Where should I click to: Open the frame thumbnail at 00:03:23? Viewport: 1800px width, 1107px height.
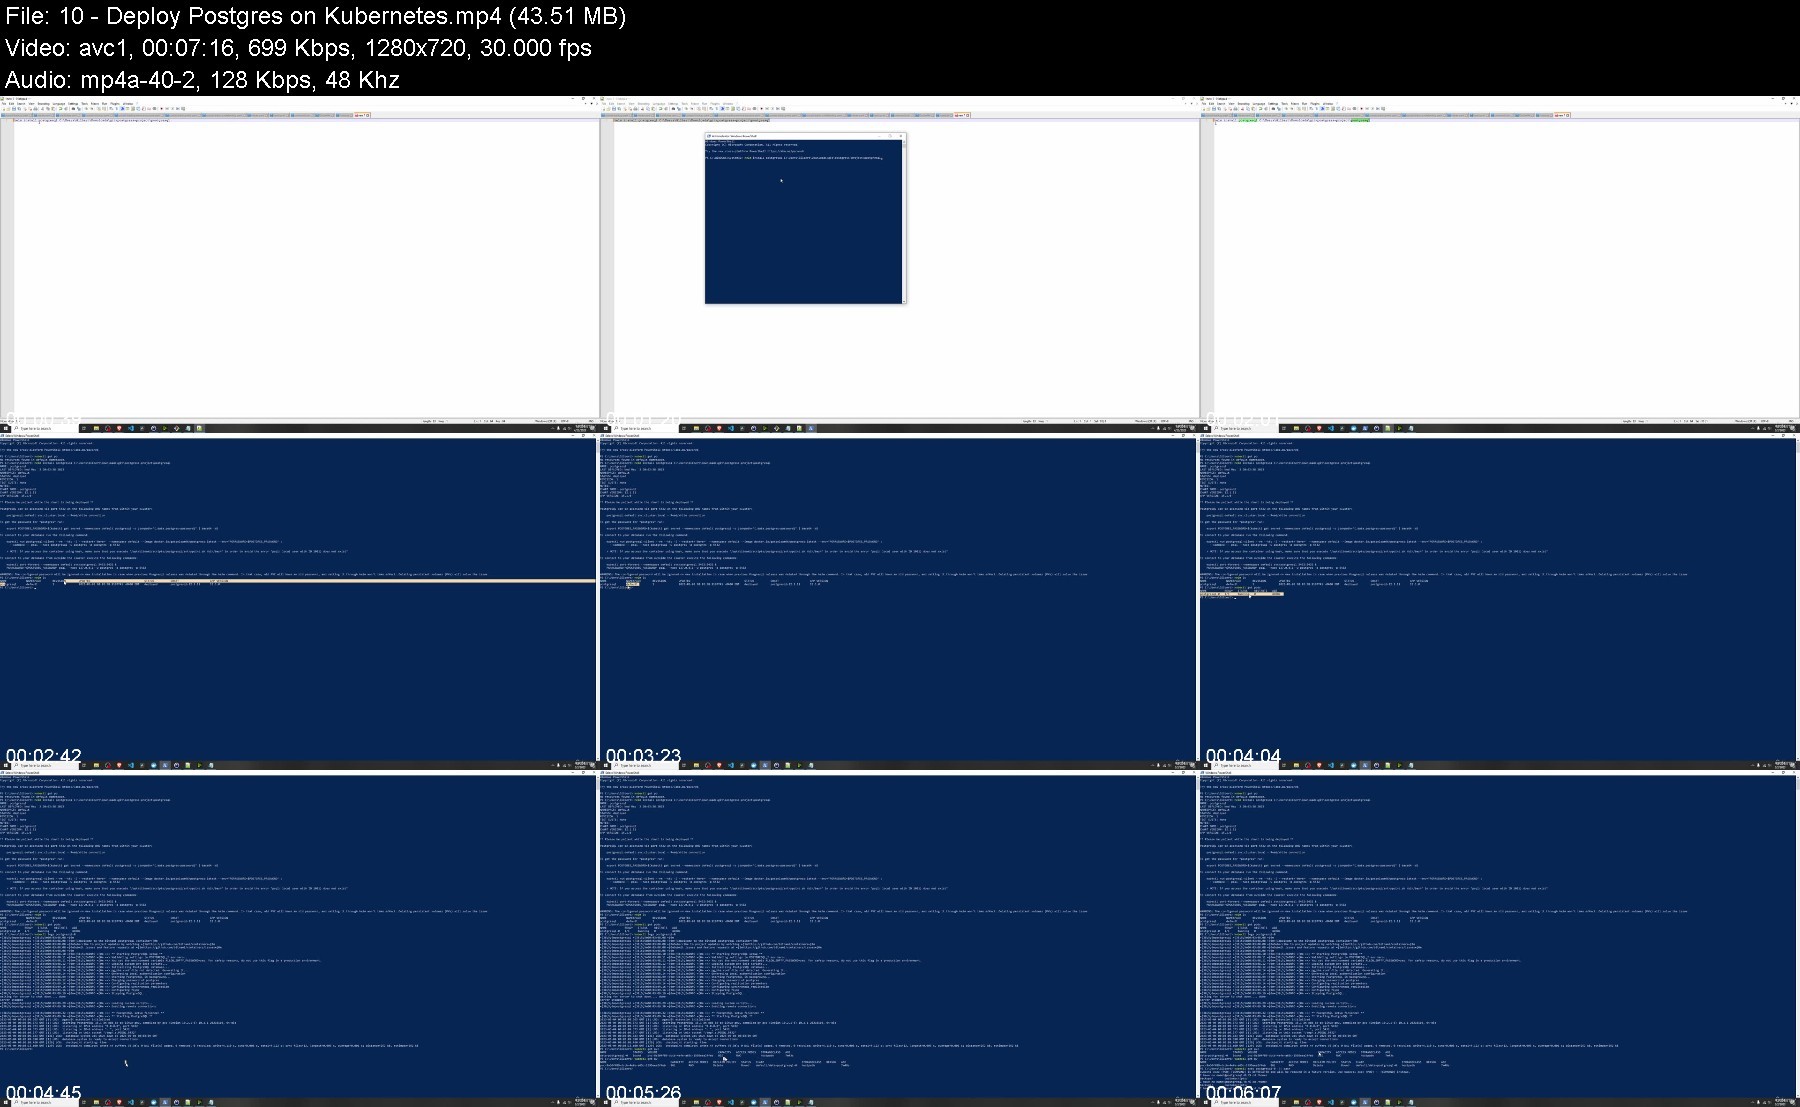coord(899,601)
